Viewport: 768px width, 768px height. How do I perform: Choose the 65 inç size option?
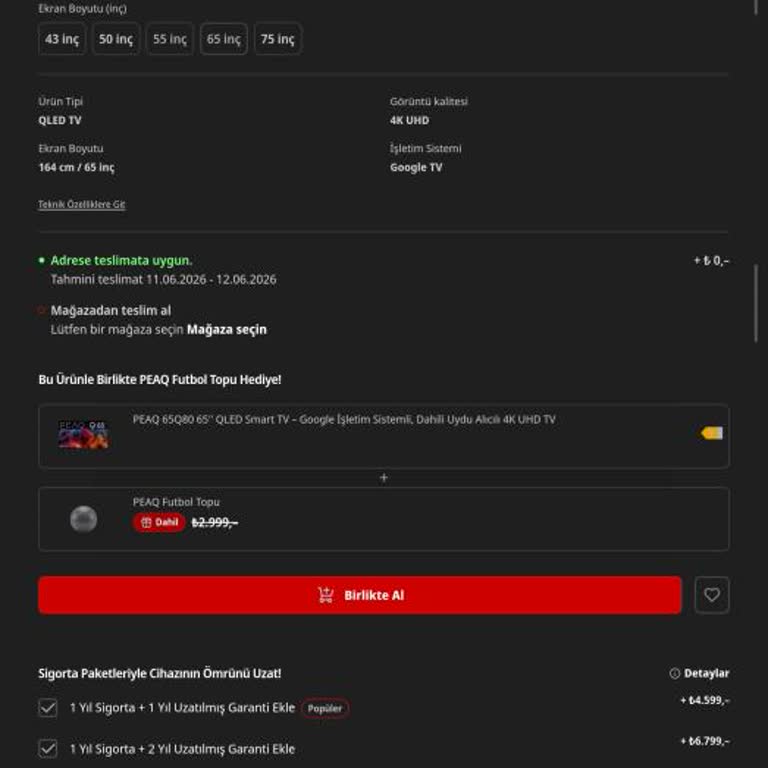click(x=223, y=39)
